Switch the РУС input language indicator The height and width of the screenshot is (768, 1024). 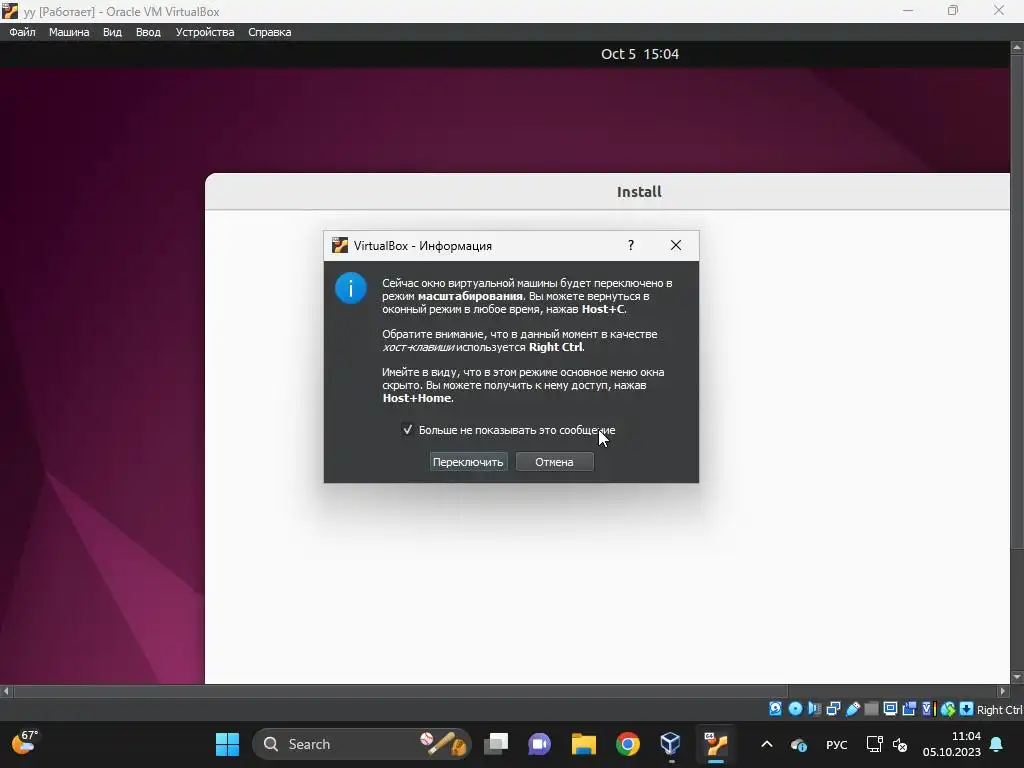click(x=837, y=744)
